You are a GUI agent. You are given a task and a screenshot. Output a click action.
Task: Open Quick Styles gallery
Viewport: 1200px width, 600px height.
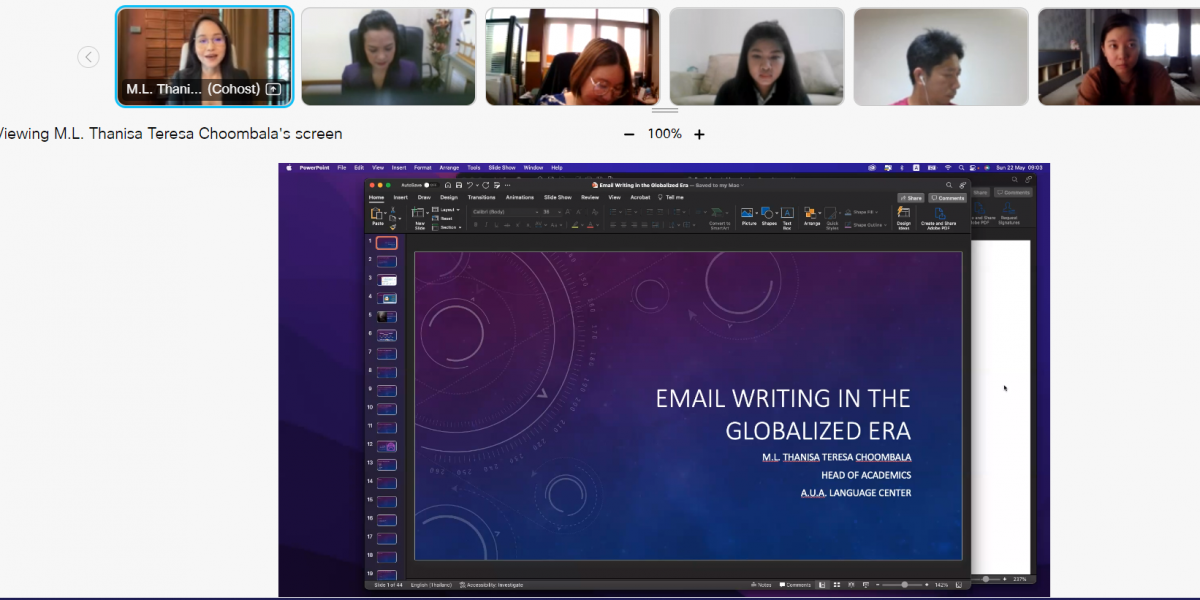coord(831,216)
